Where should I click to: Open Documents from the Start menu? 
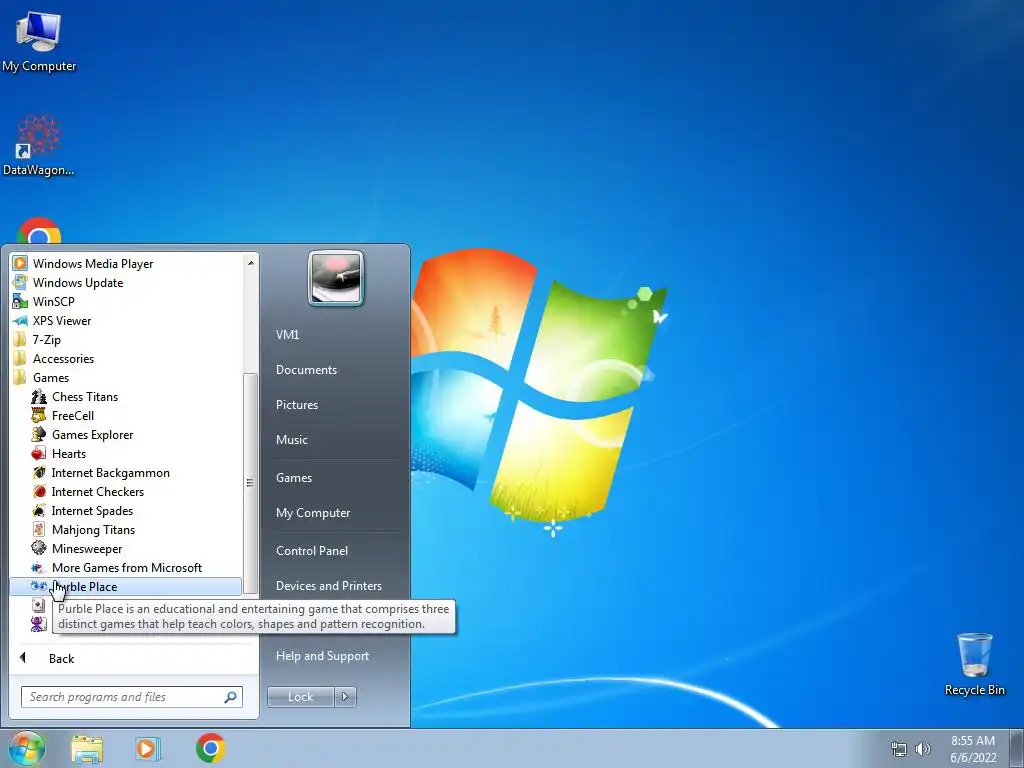click(x=306, y=370)
